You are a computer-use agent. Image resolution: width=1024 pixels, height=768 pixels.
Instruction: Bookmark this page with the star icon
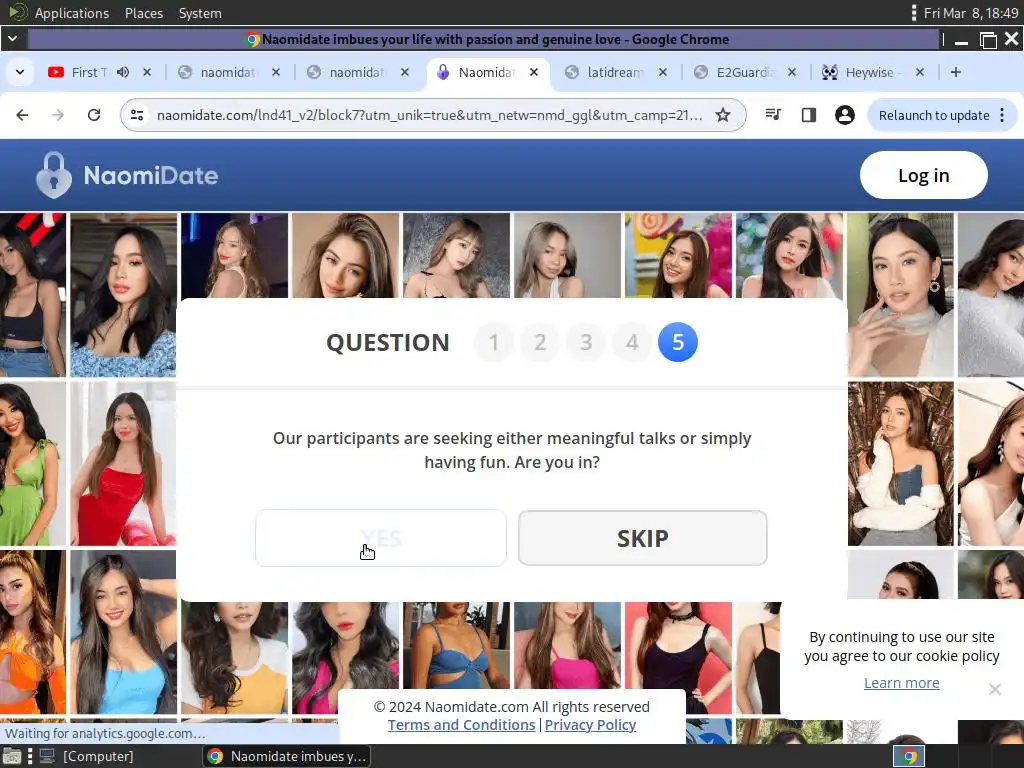click(x=722, y=115)
